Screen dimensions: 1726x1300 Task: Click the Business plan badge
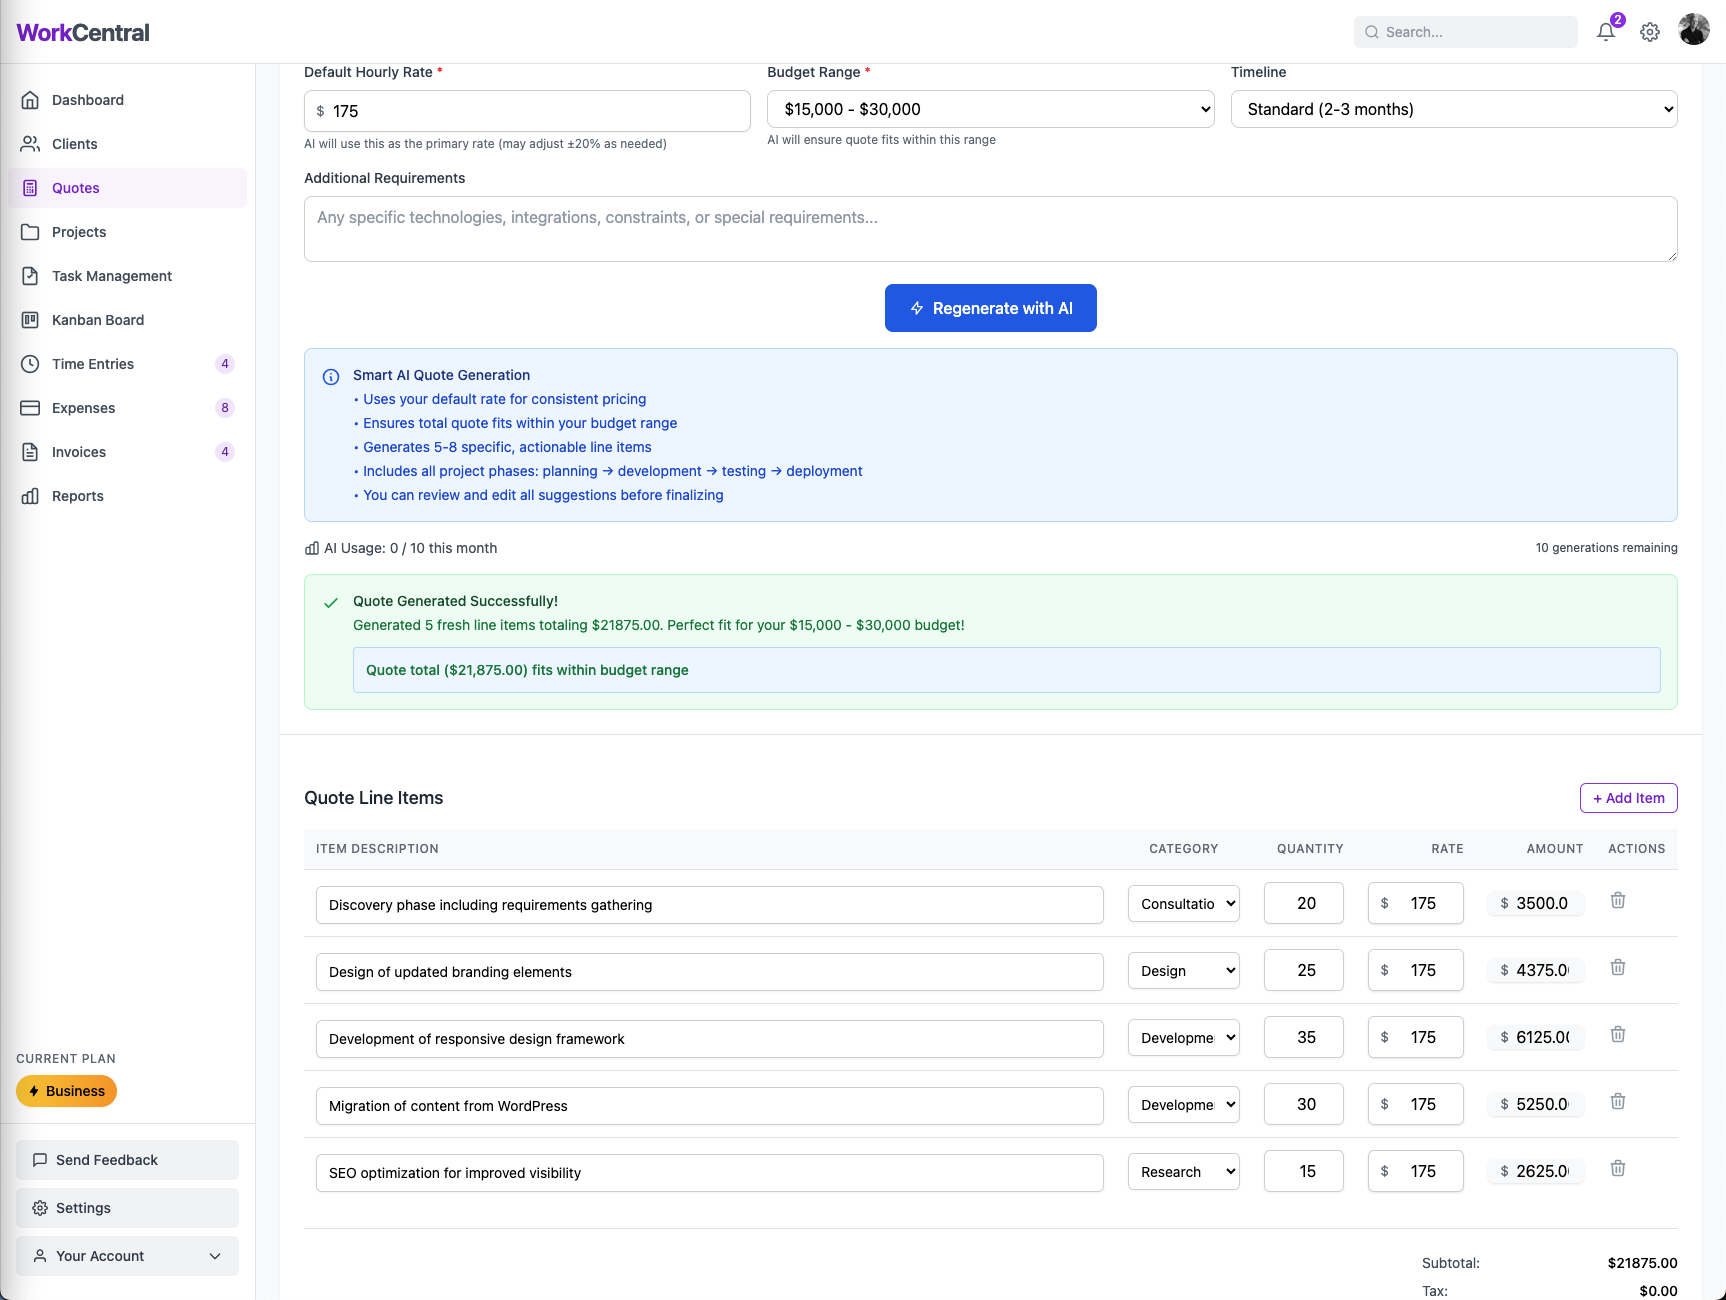pyautogui.click(x=66, y=1091)
